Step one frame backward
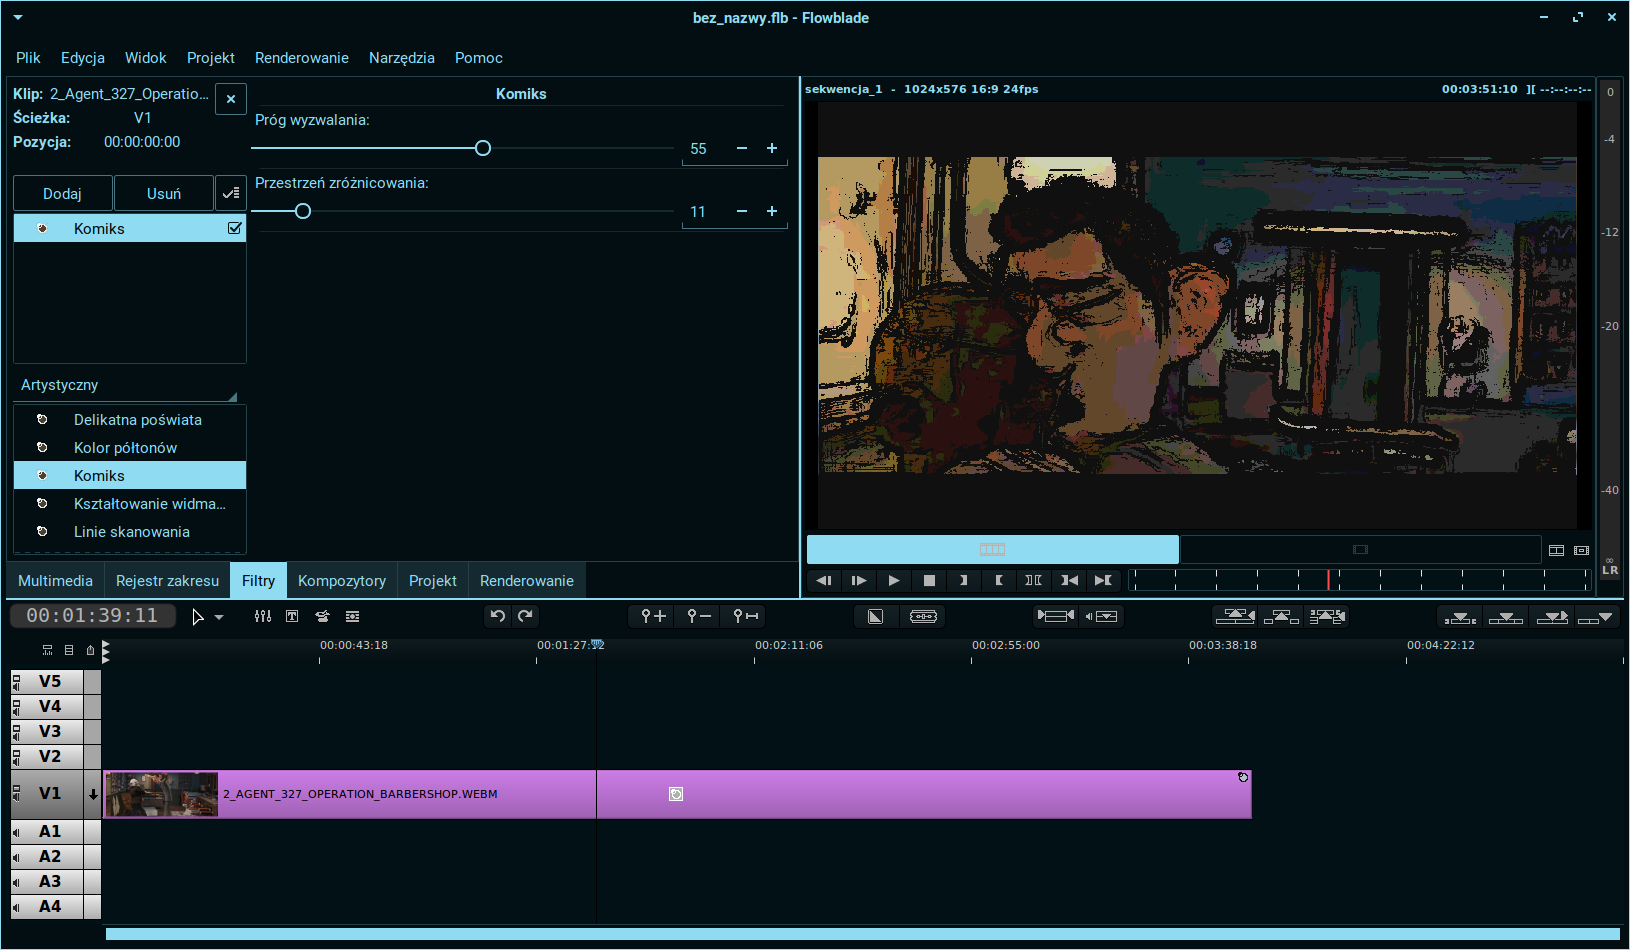Image resolution: width=1630 pixels, height=950 pixels. pyautogui.click(x=824, y=580)
